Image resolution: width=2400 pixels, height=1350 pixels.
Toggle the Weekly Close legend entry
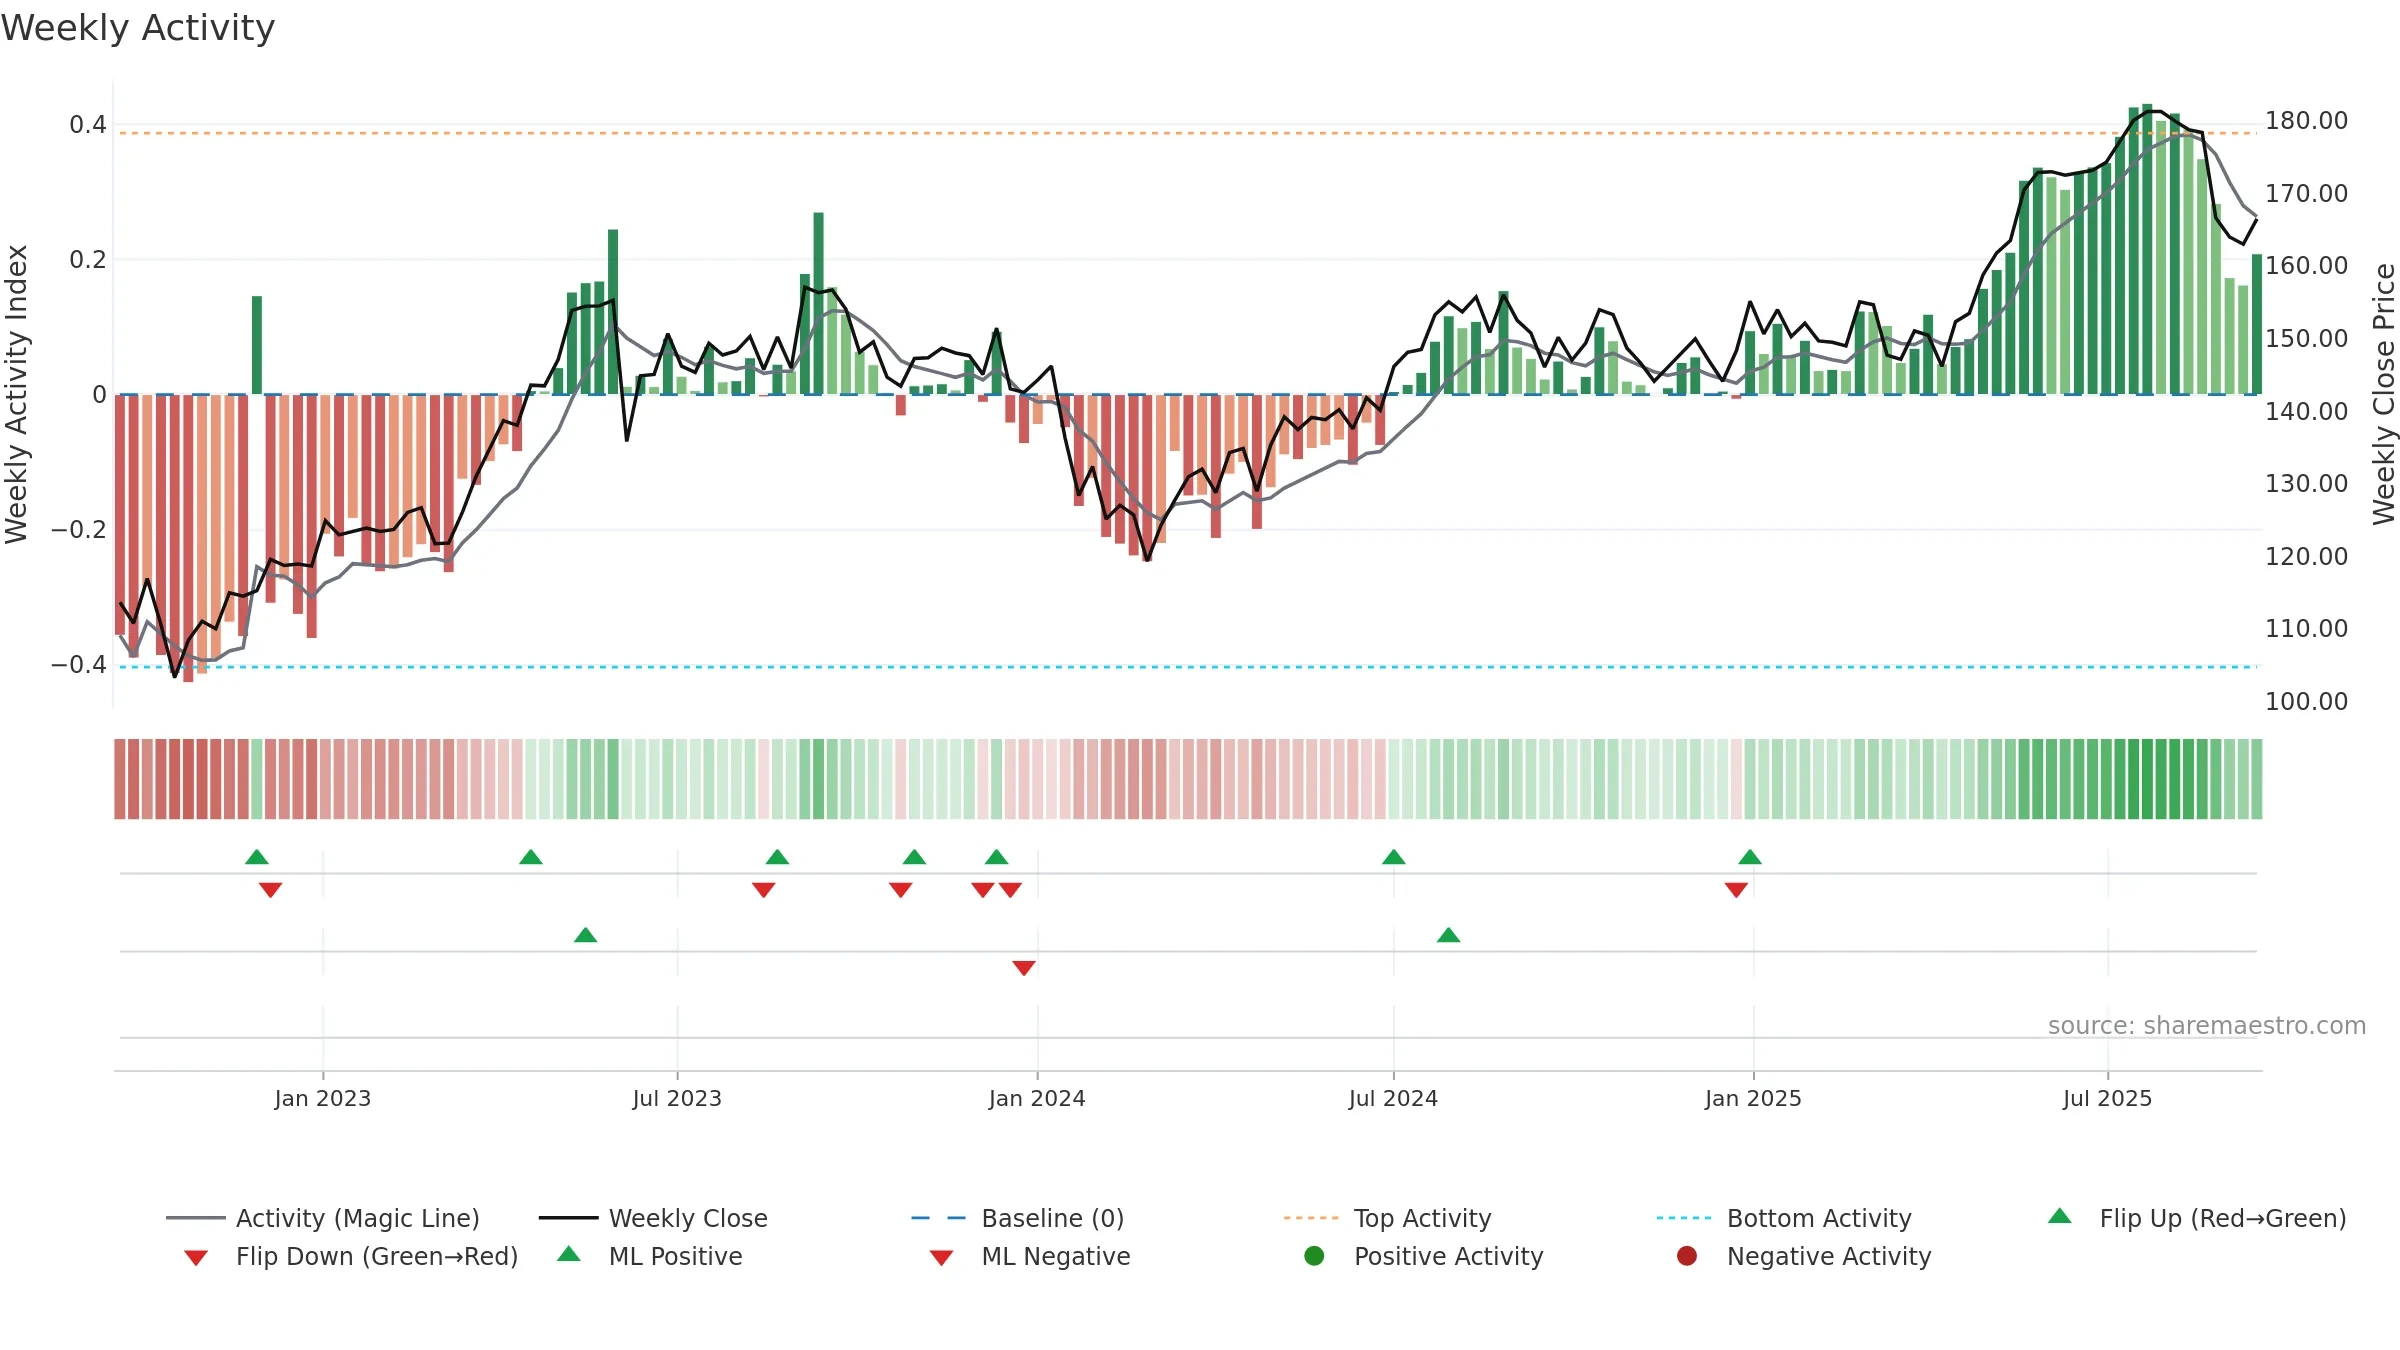coord(653,1218)
